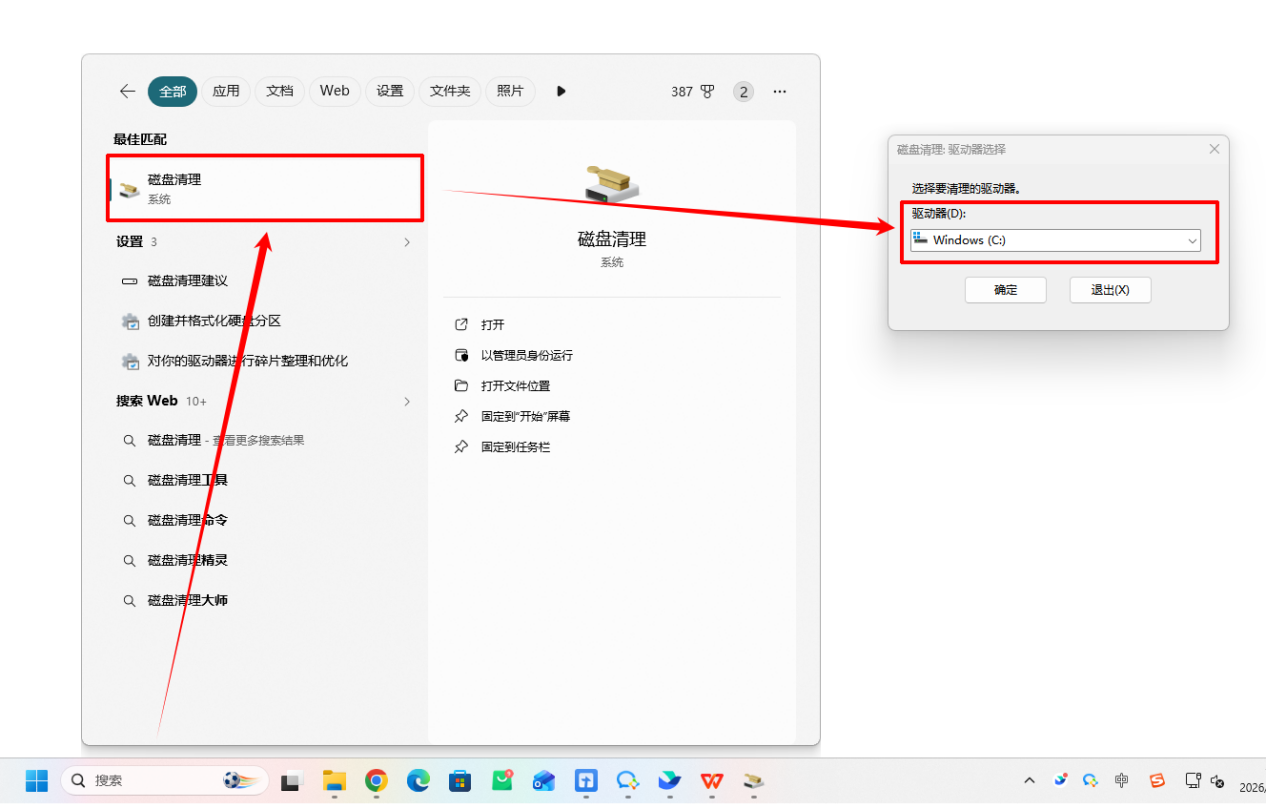Show more filter tabs with play arrow
1266x809 pixels.
click(x=561, y=91)
